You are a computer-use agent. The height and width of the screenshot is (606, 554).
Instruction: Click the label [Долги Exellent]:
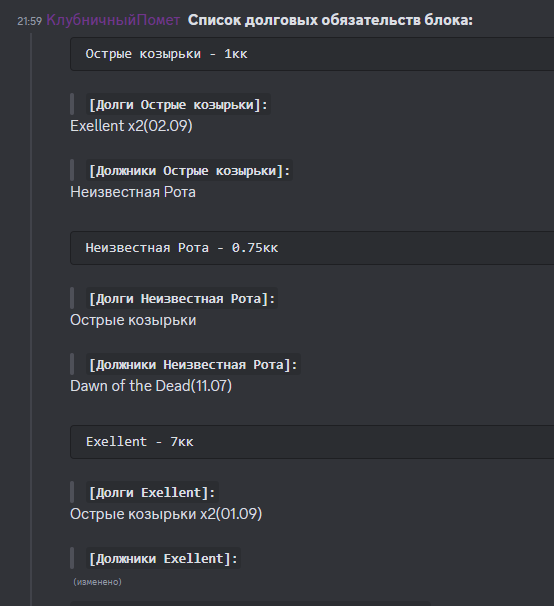pyautogui.click(x=152, y=493)
